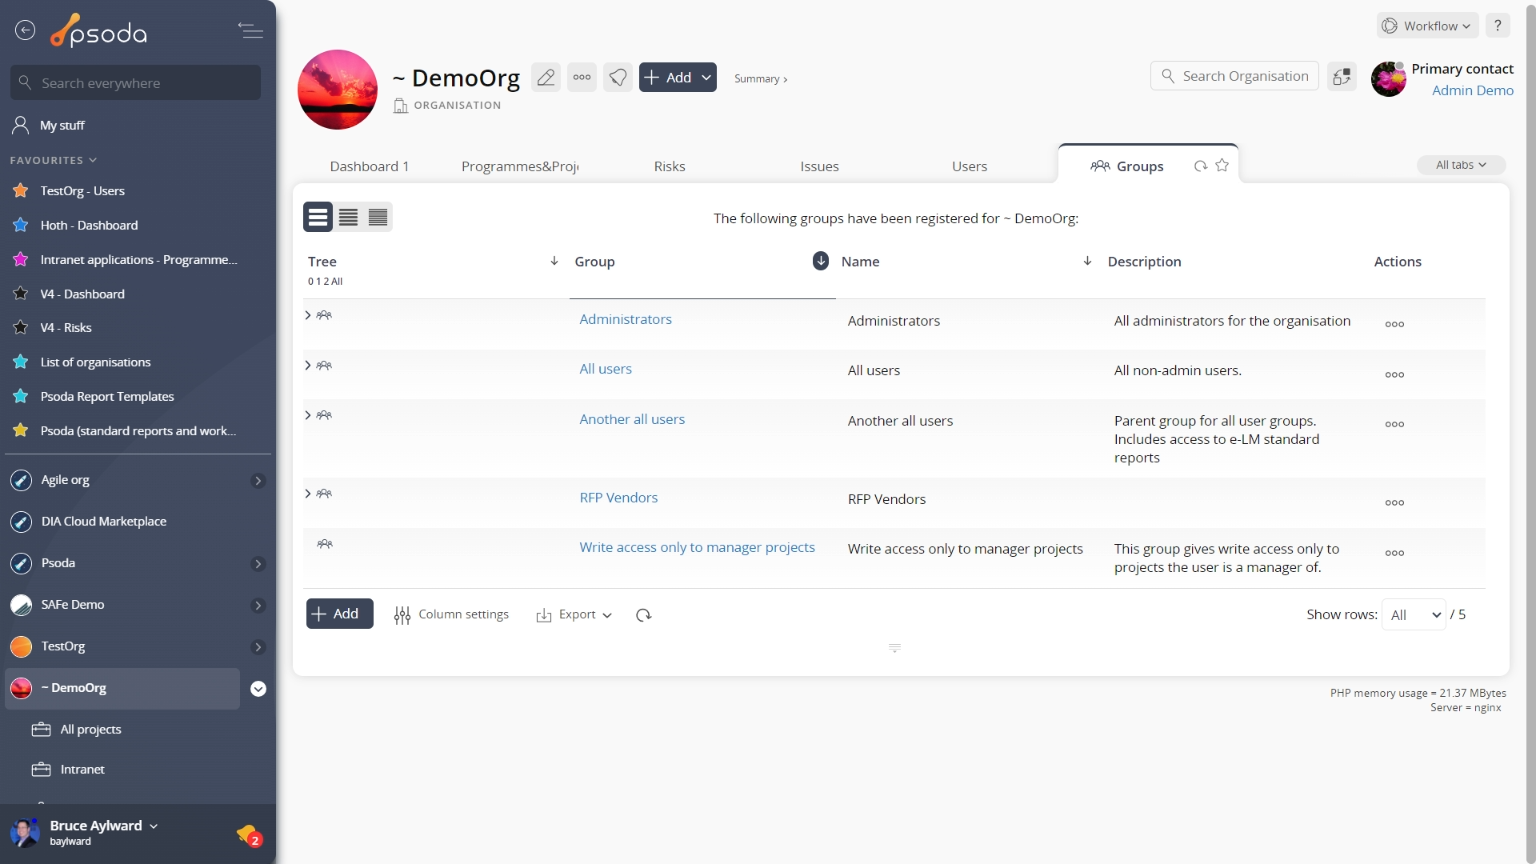Select the compact row density view icon

[x=378, y=217]
